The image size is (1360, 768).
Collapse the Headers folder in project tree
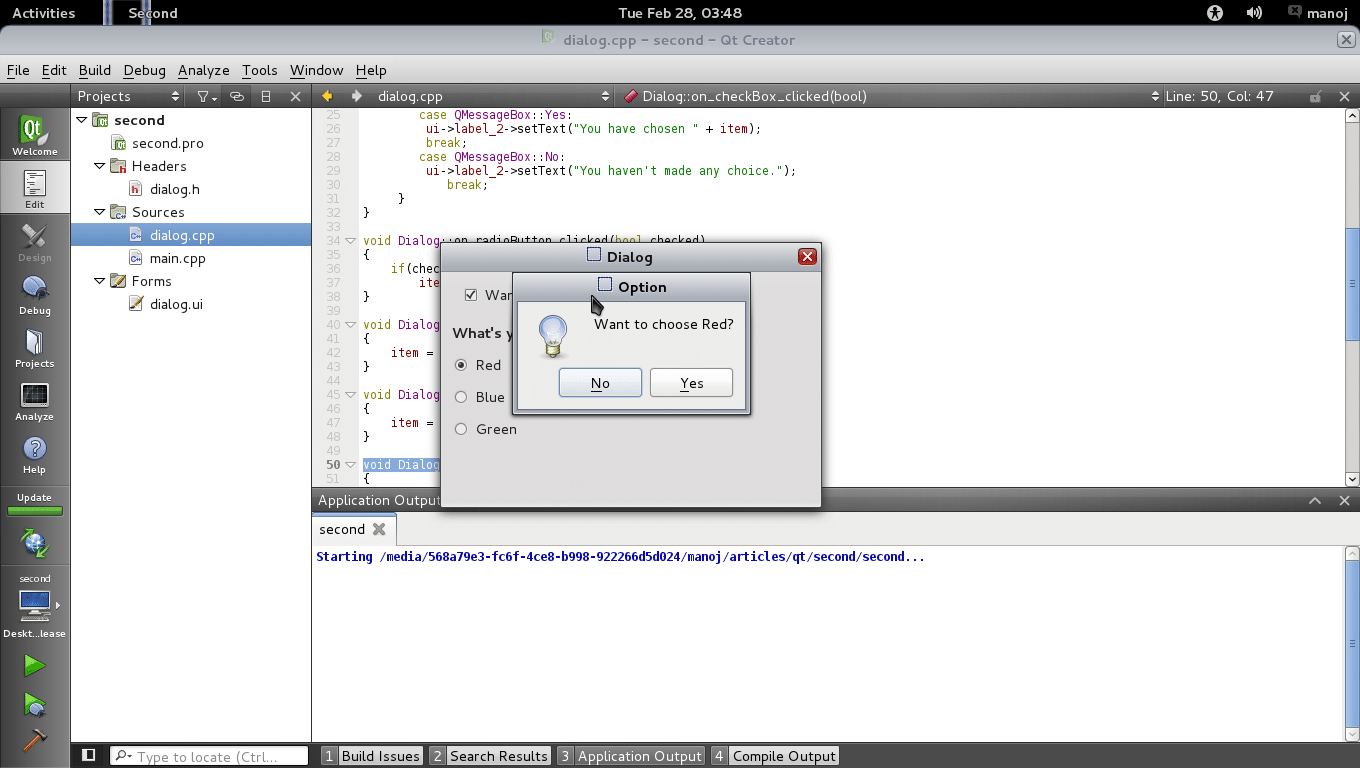tap(100, 166)
